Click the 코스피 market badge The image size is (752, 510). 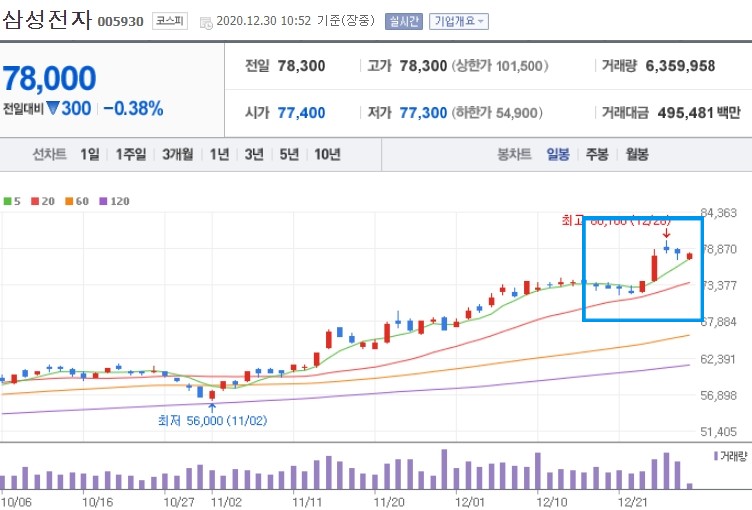coord(170,21)
